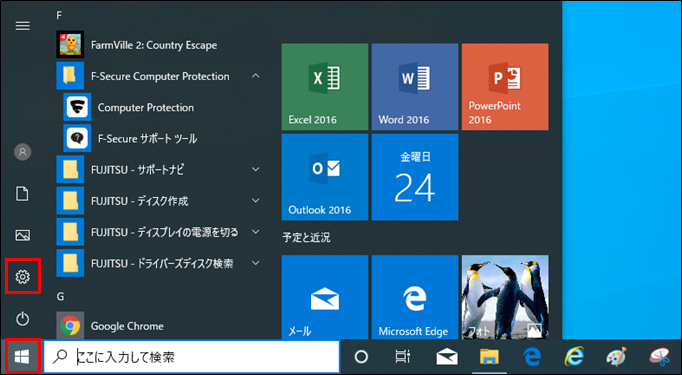The height and width of the screenshot is (375, 682).
Task: Open the Word 2016 tile
Action: [x=415, y=87]
